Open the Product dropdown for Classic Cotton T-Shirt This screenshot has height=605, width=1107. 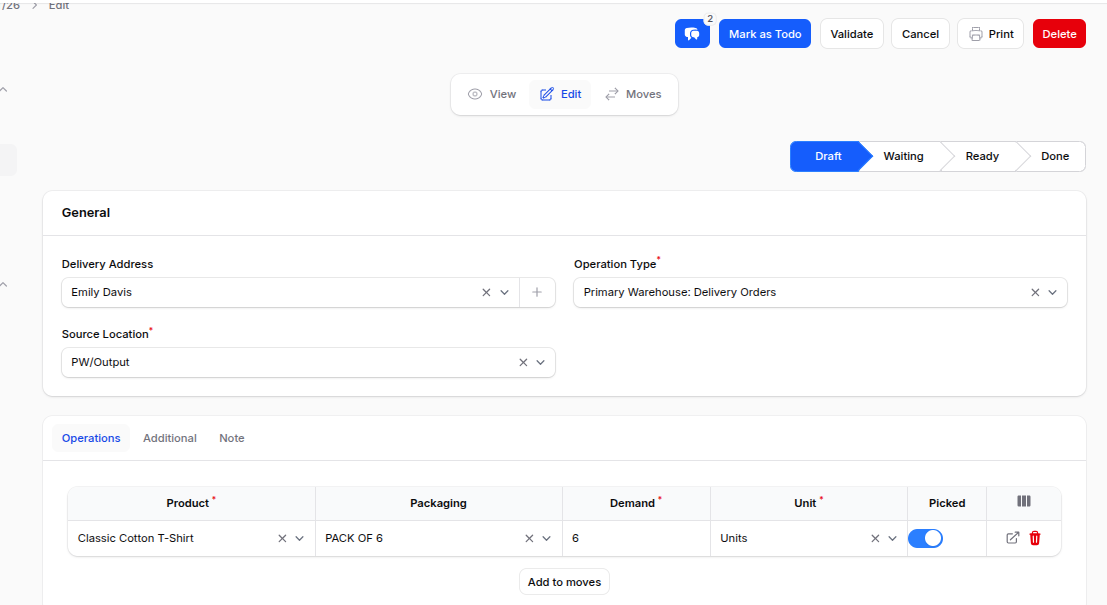(x=298, y=538)
